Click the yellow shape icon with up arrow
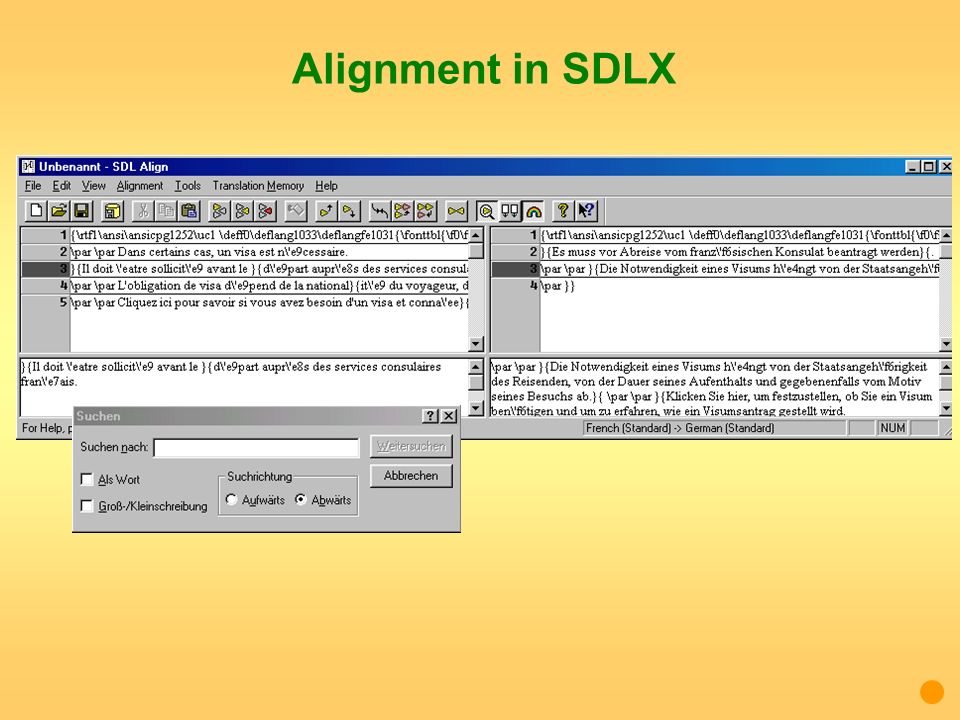This screenshot has height=720, width=960. (326, 211)
